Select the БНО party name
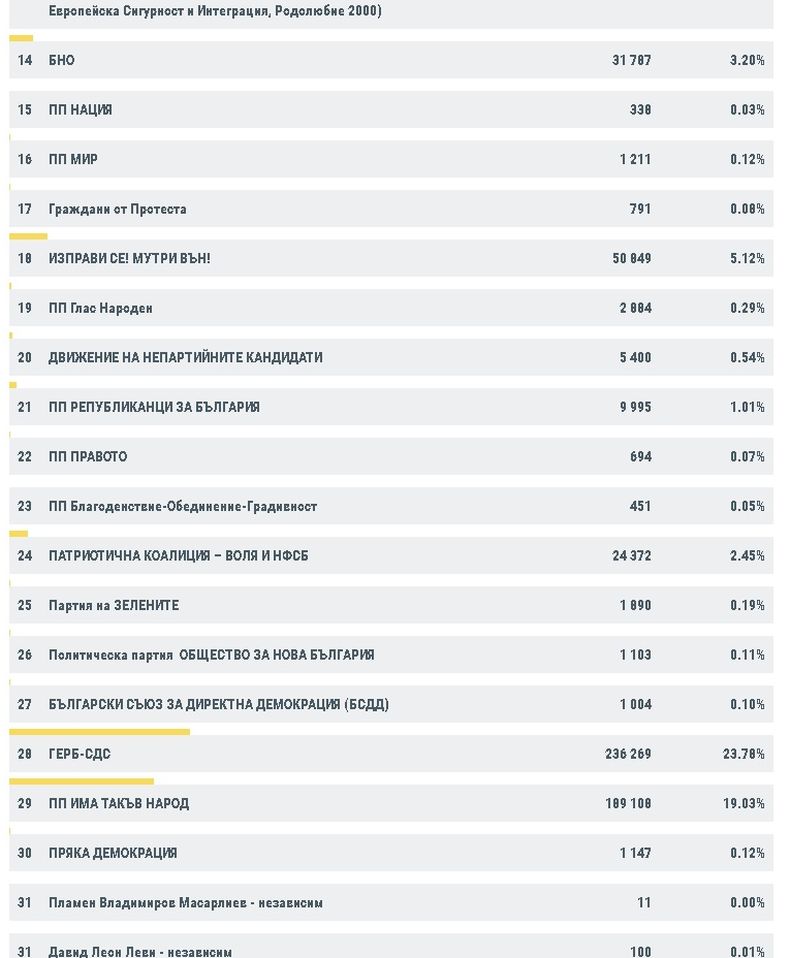This screenshot has width=790, height=958. click(61, 60)
